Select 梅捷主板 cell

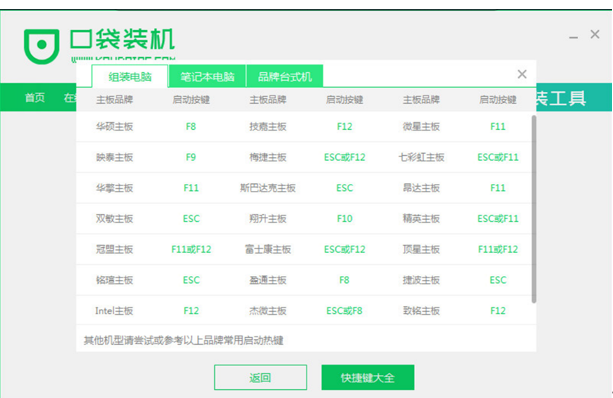268,157
